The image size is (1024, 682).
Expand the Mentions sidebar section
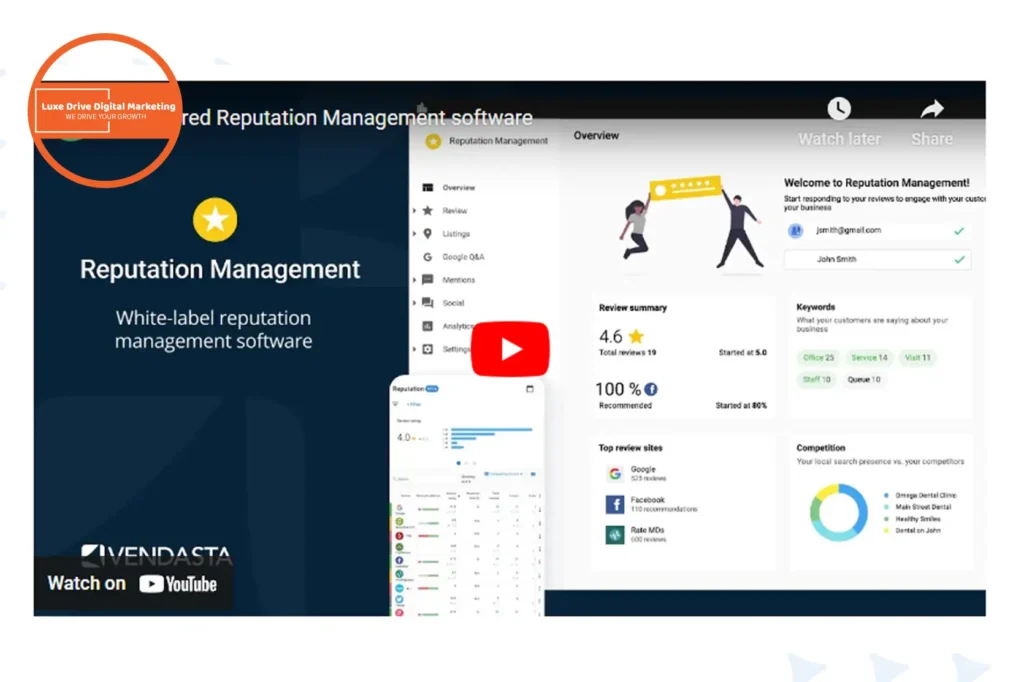(414, 280)
